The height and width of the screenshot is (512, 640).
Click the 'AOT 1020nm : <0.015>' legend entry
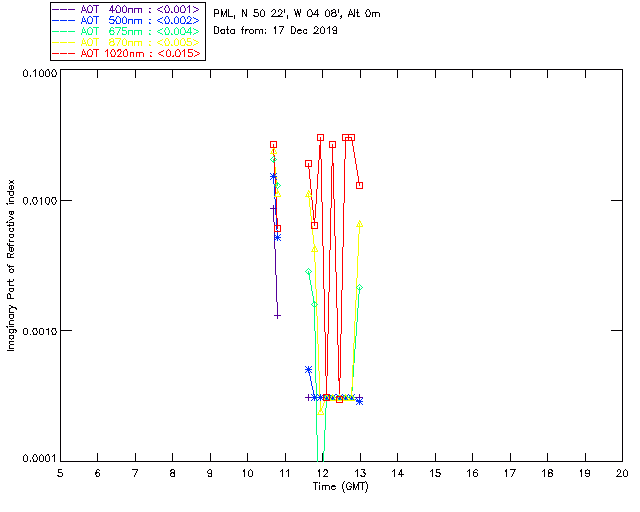pos(127,53)
